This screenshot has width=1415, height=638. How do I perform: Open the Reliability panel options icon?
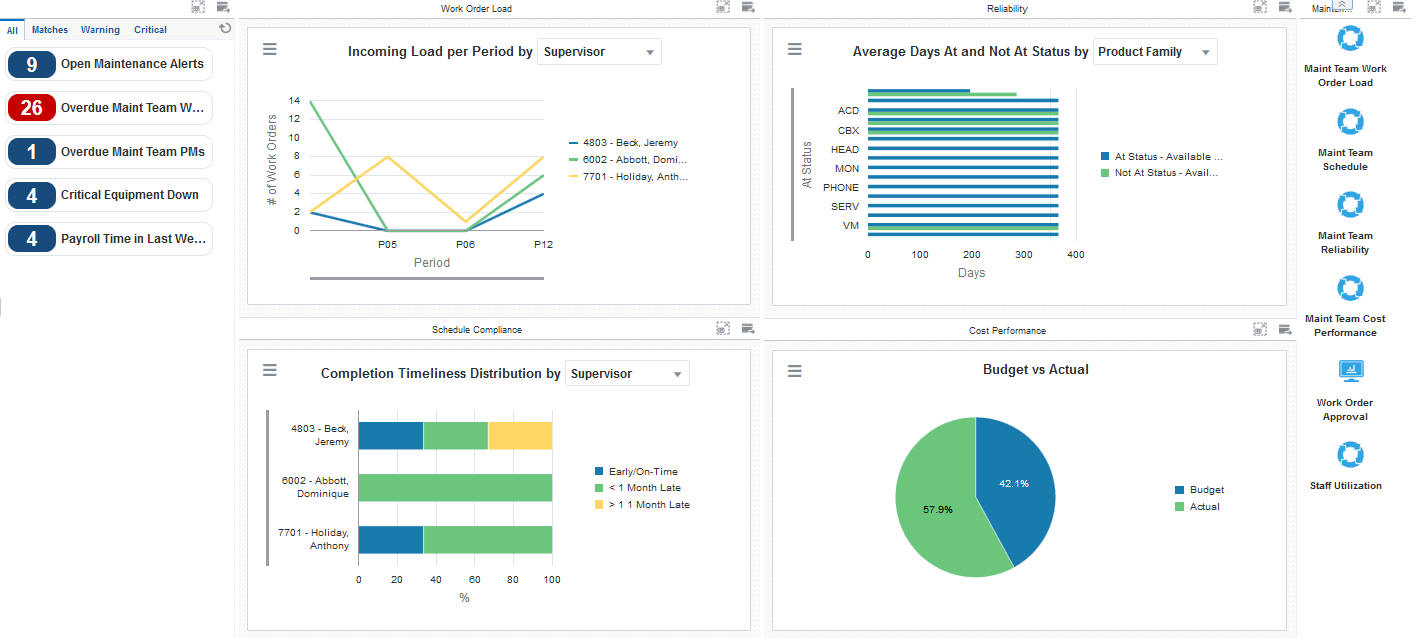1285,7
